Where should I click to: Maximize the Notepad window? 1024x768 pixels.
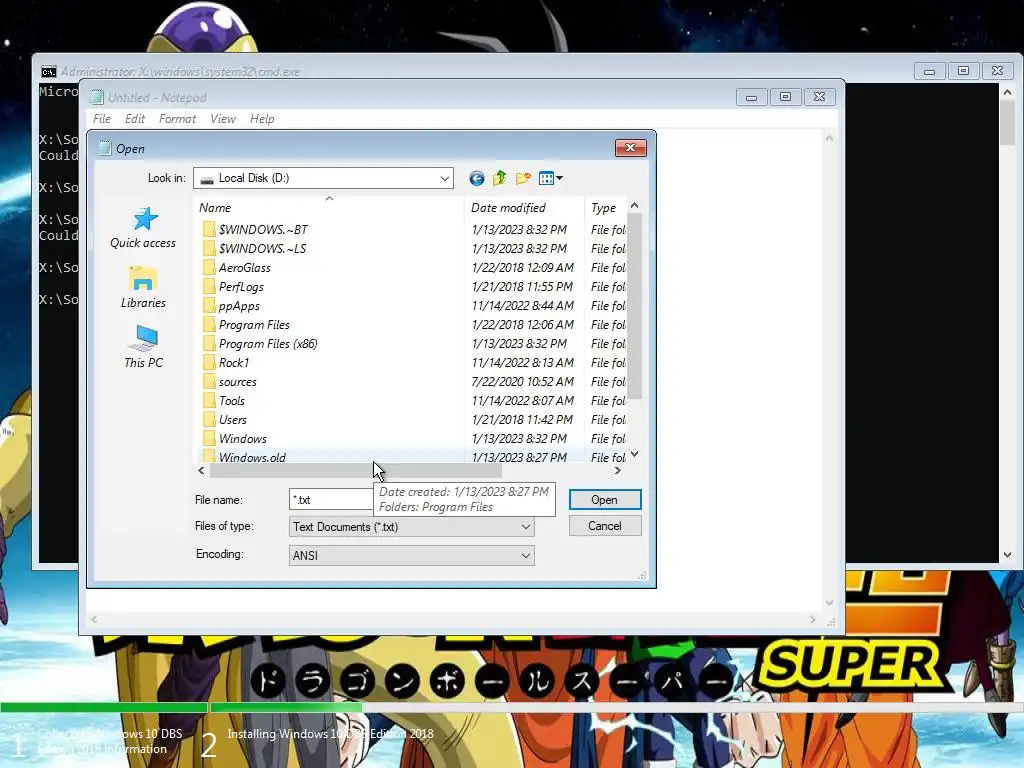click(786, 97)
